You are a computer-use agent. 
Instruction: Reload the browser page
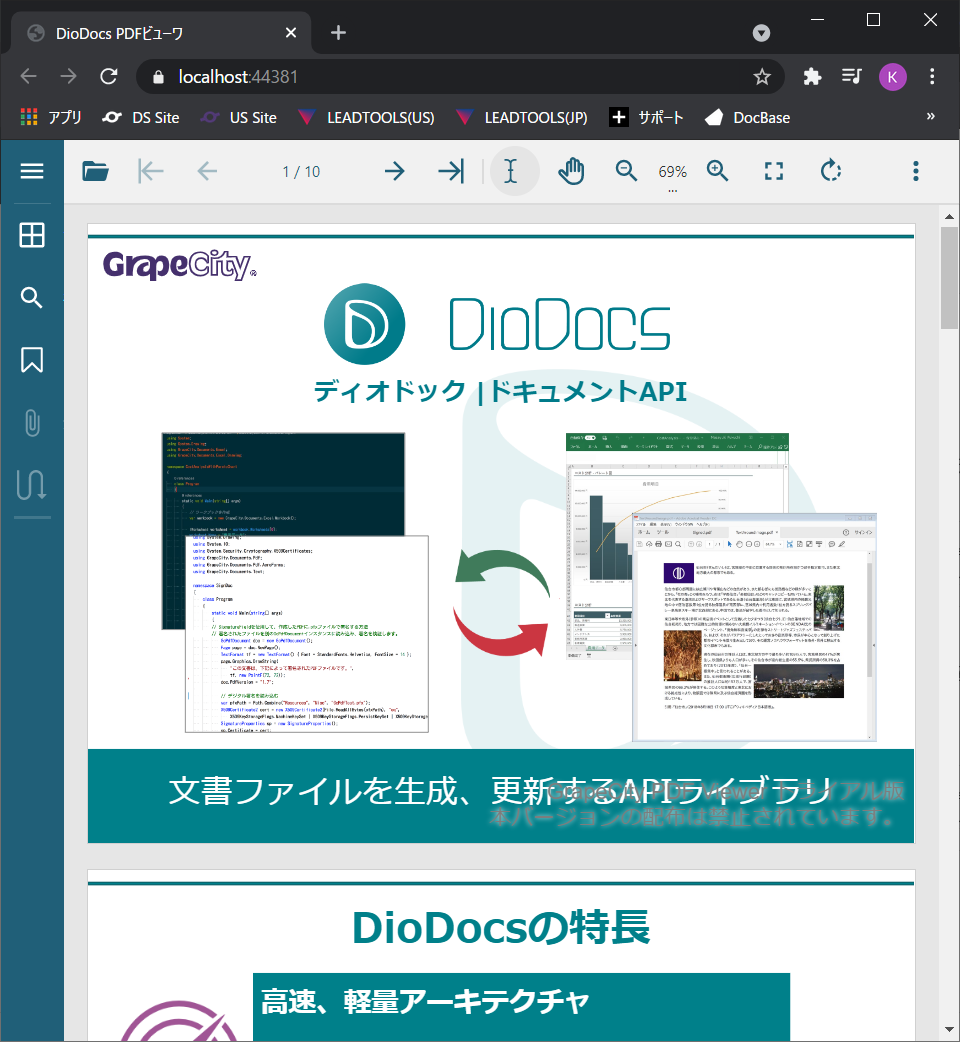coord(109,76)
